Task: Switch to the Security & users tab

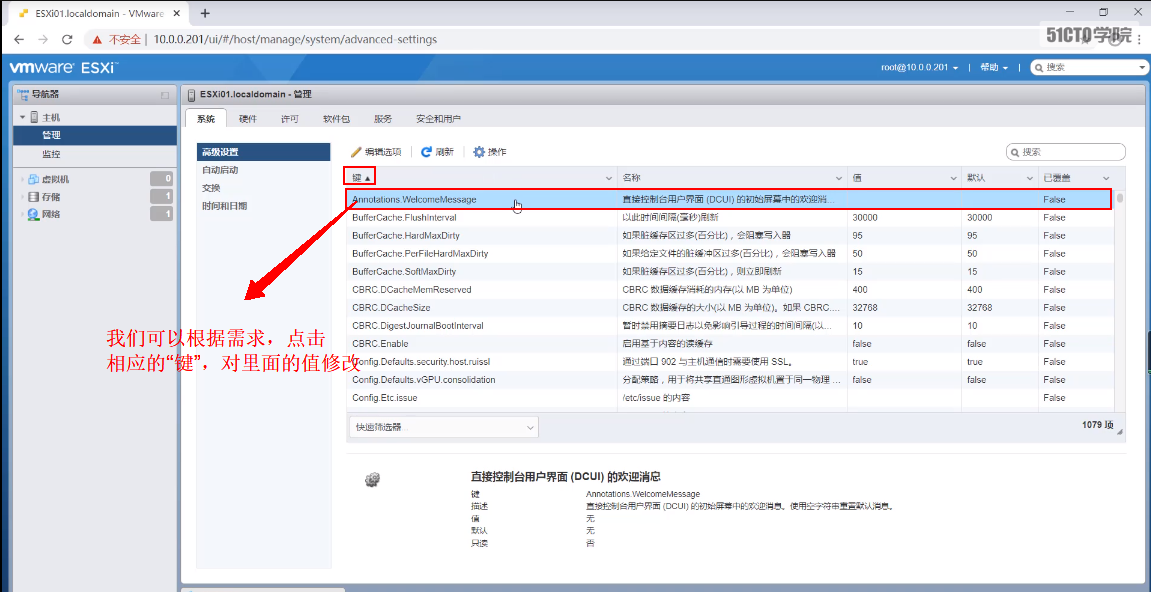Action: 438,119
